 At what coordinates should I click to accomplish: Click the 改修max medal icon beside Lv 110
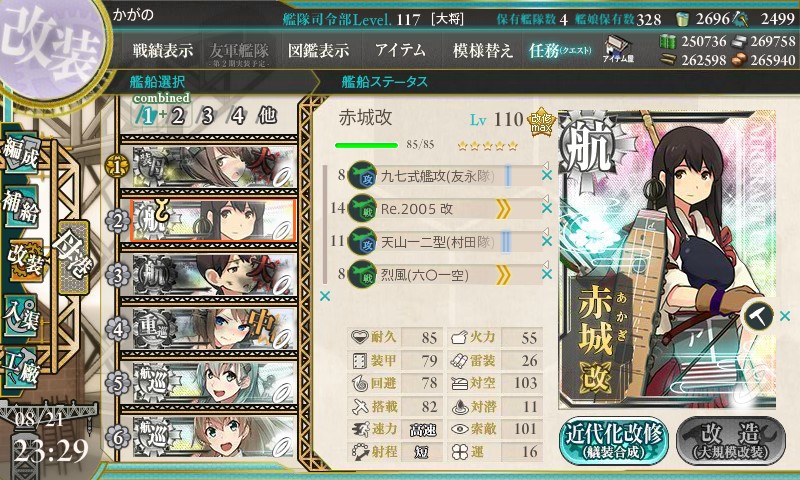point(541,121)
